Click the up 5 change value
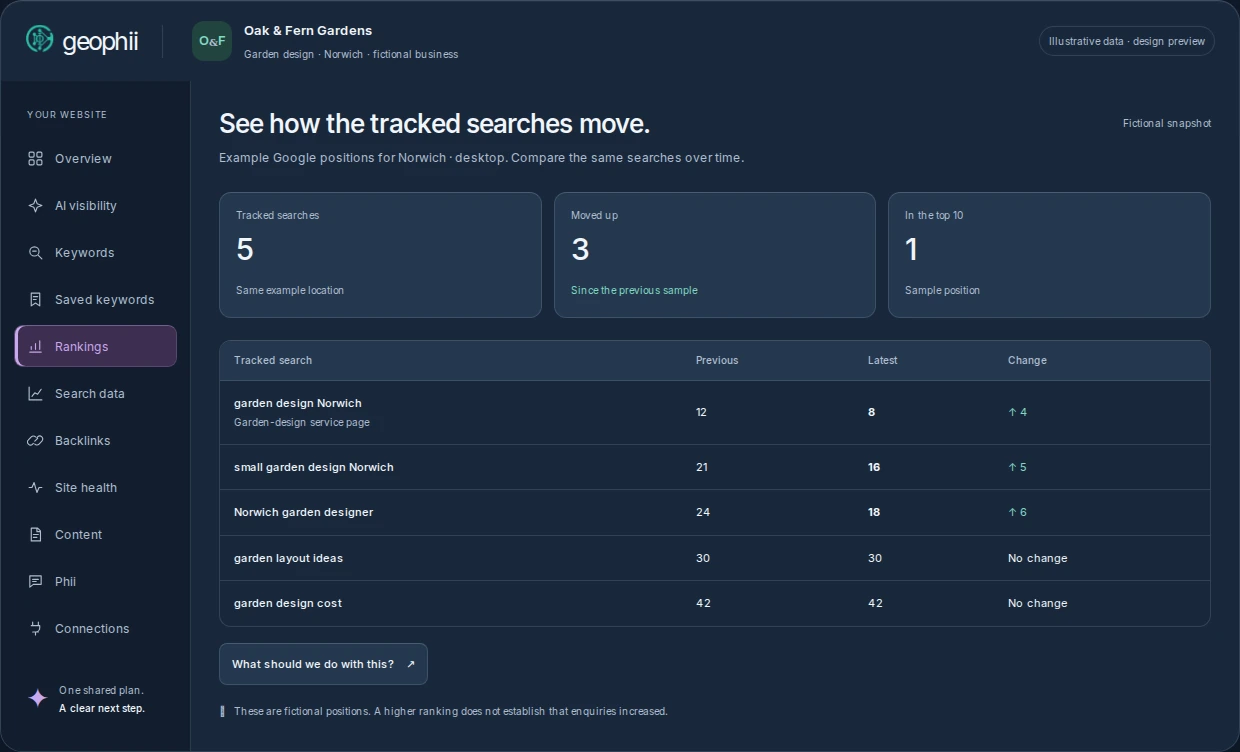 [x=1017, y=467]
